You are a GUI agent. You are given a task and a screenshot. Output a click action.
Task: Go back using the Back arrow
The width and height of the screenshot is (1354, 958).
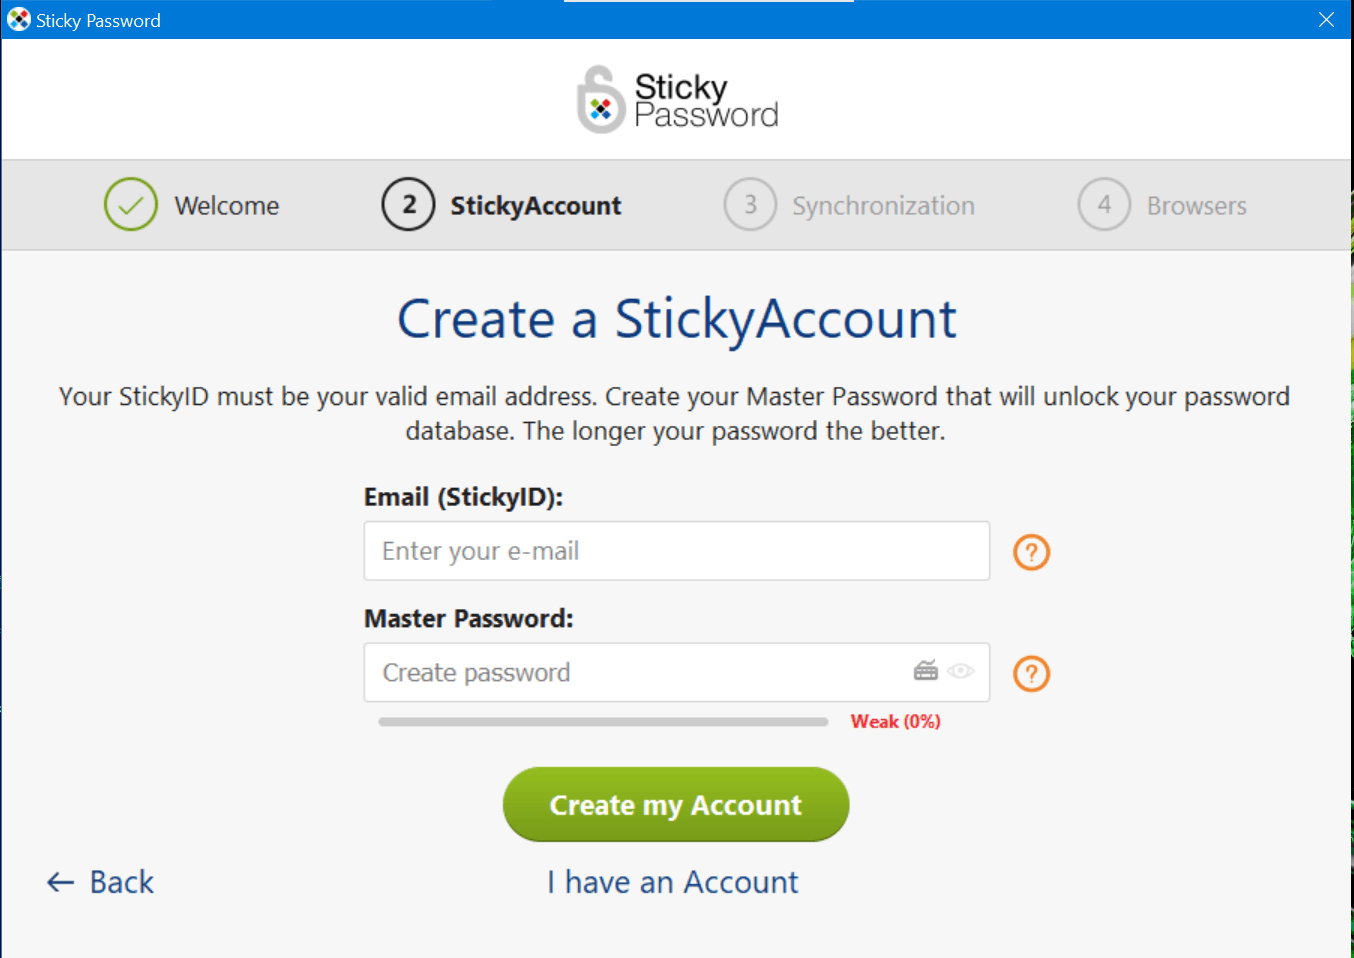click(x=98, y=881)
